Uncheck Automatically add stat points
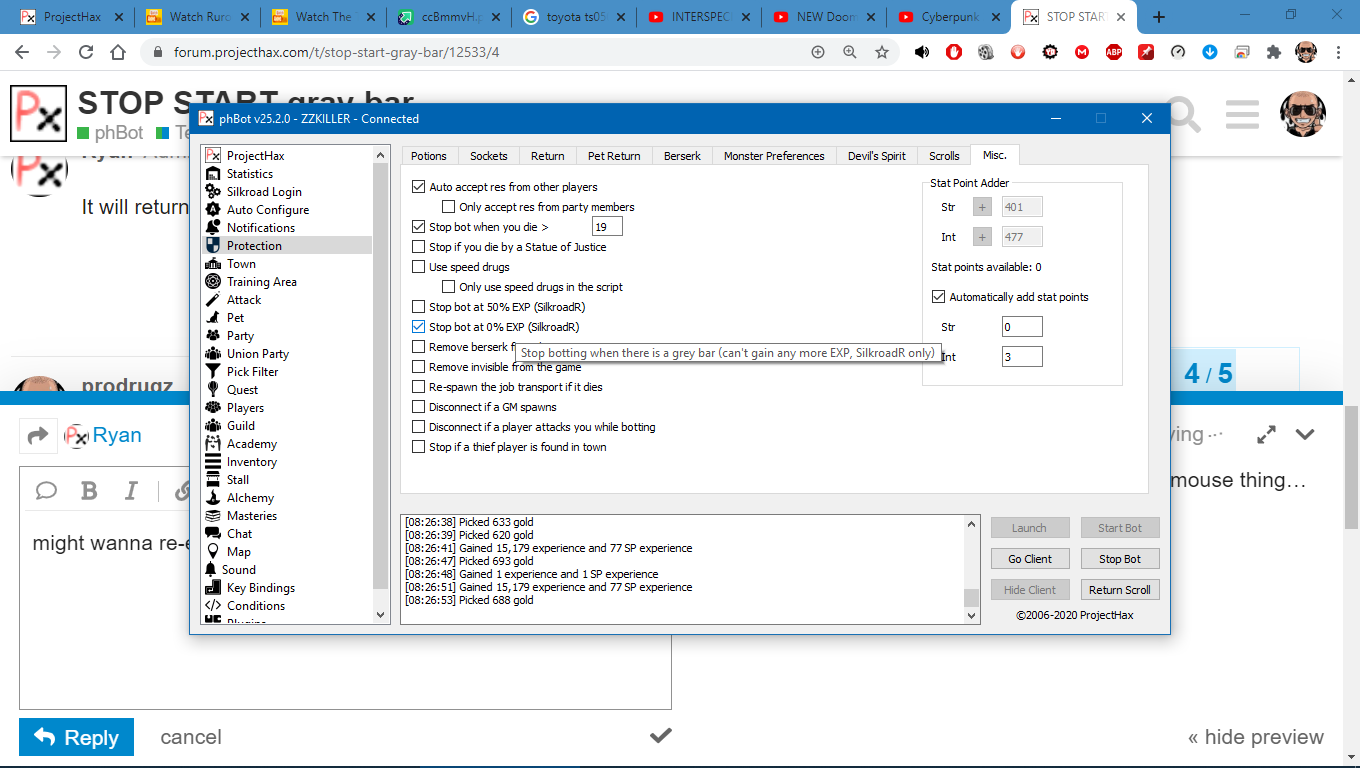 938,297
